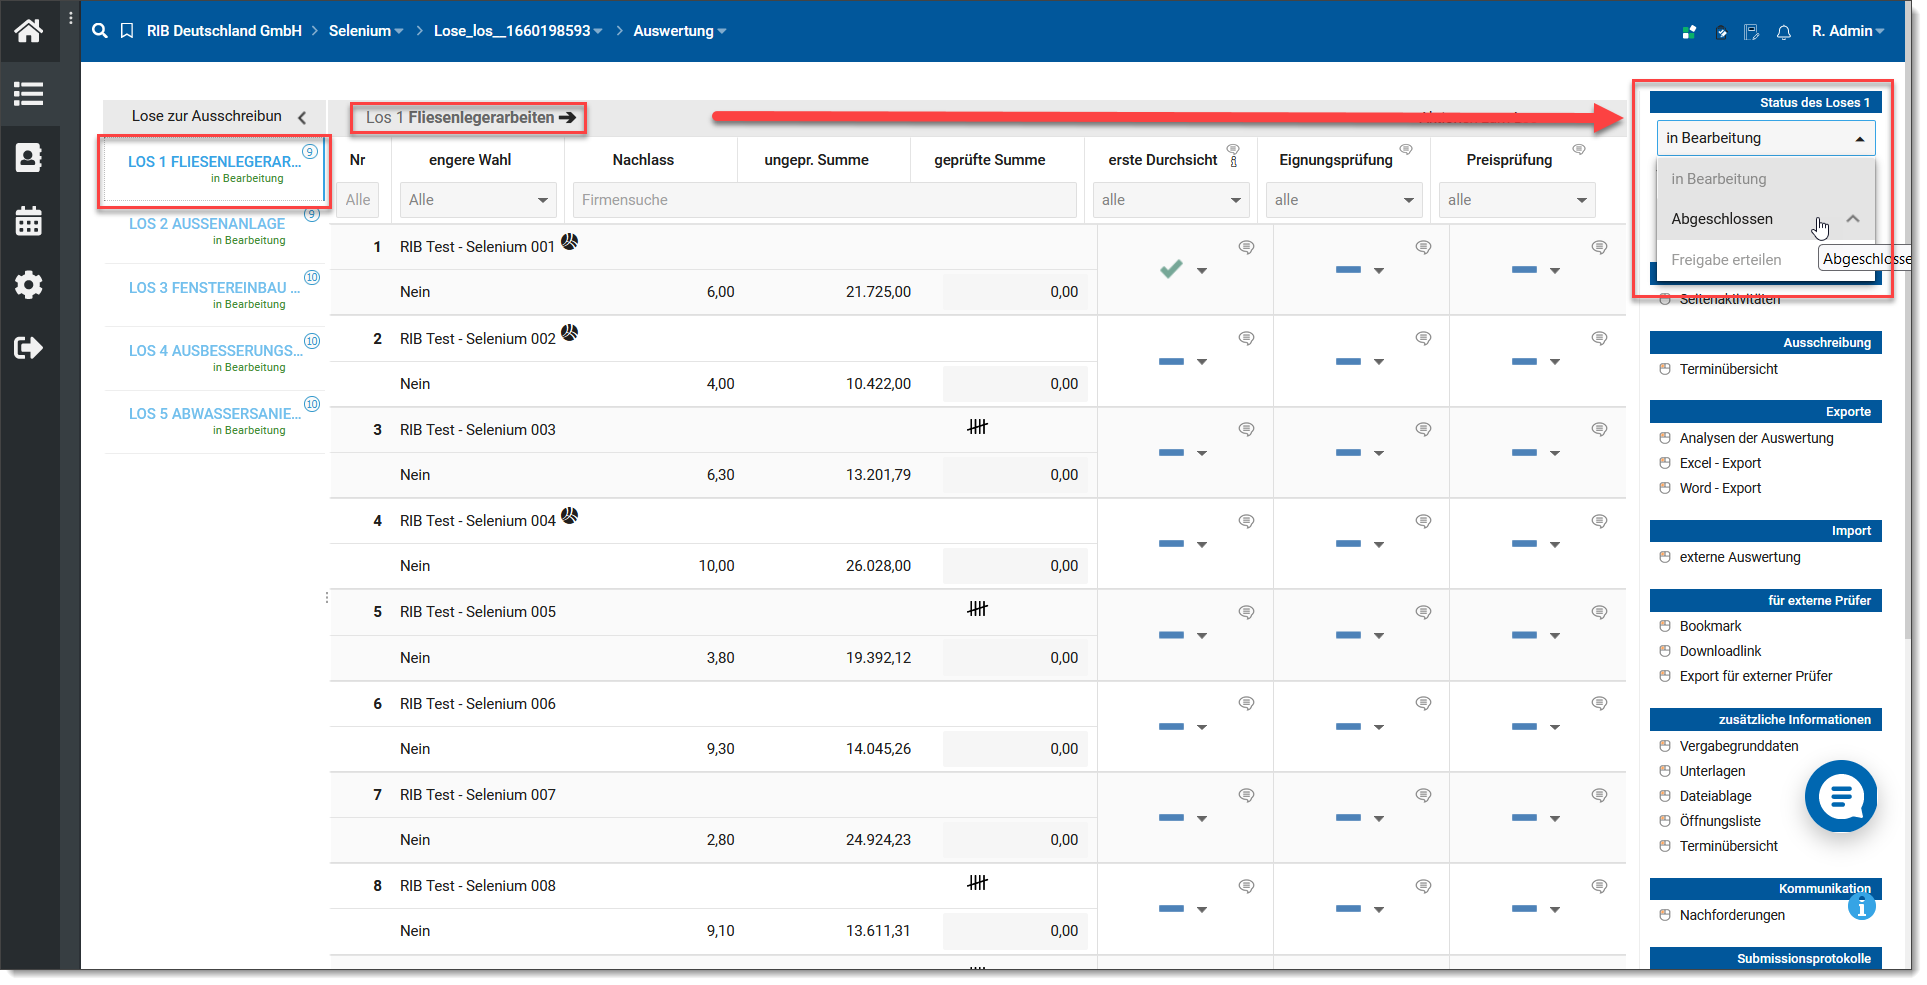This screenshot has height=985, width=1927.
Task: Click the tally marks icon in Selenium 003 row
Action: pyautogui.click(x=977, y=427)
